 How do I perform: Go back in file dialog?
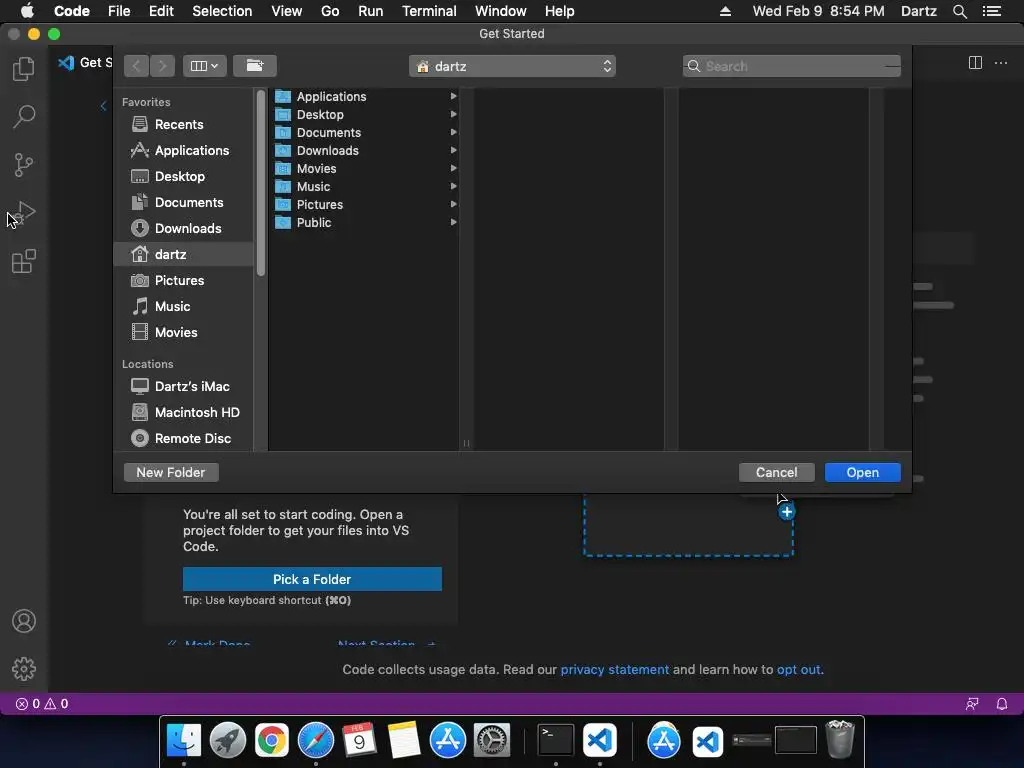(136, 66)
